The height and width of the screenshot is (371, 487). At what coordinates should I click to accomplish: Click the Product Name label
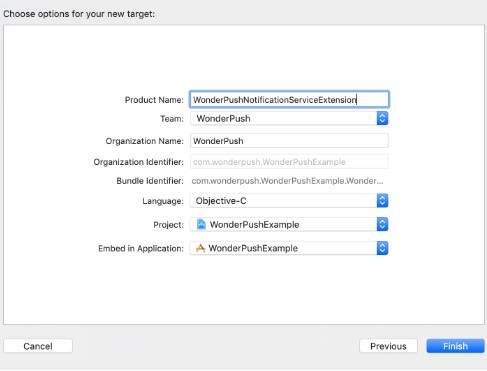(154, 100)
